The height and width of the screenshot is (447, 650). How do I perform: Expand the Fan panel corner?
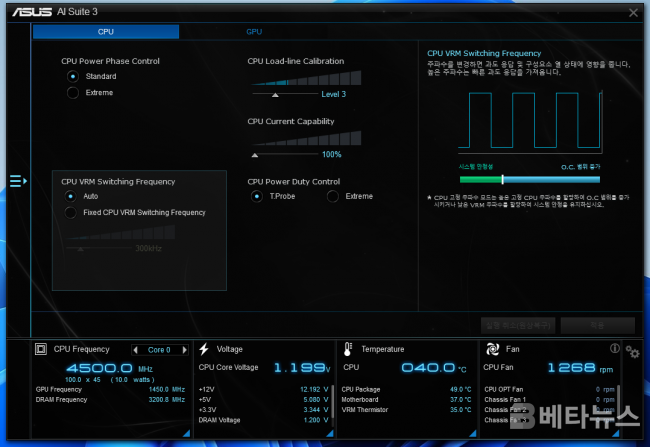[x=616, y=433]
